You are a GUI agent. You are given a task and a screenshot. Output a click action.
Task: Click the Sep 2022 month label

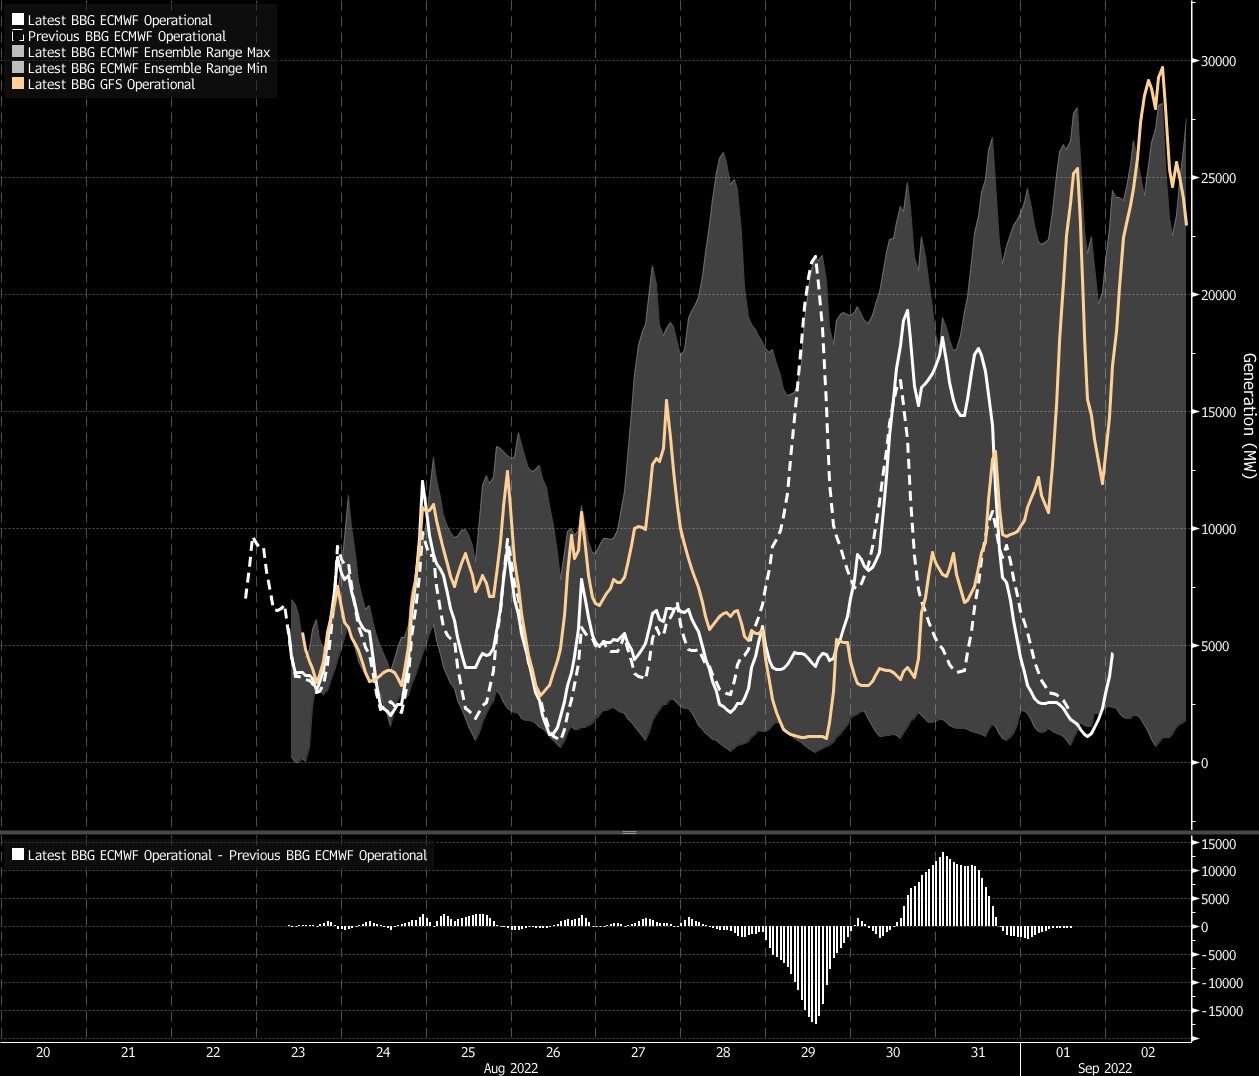click(1105, 1068)
